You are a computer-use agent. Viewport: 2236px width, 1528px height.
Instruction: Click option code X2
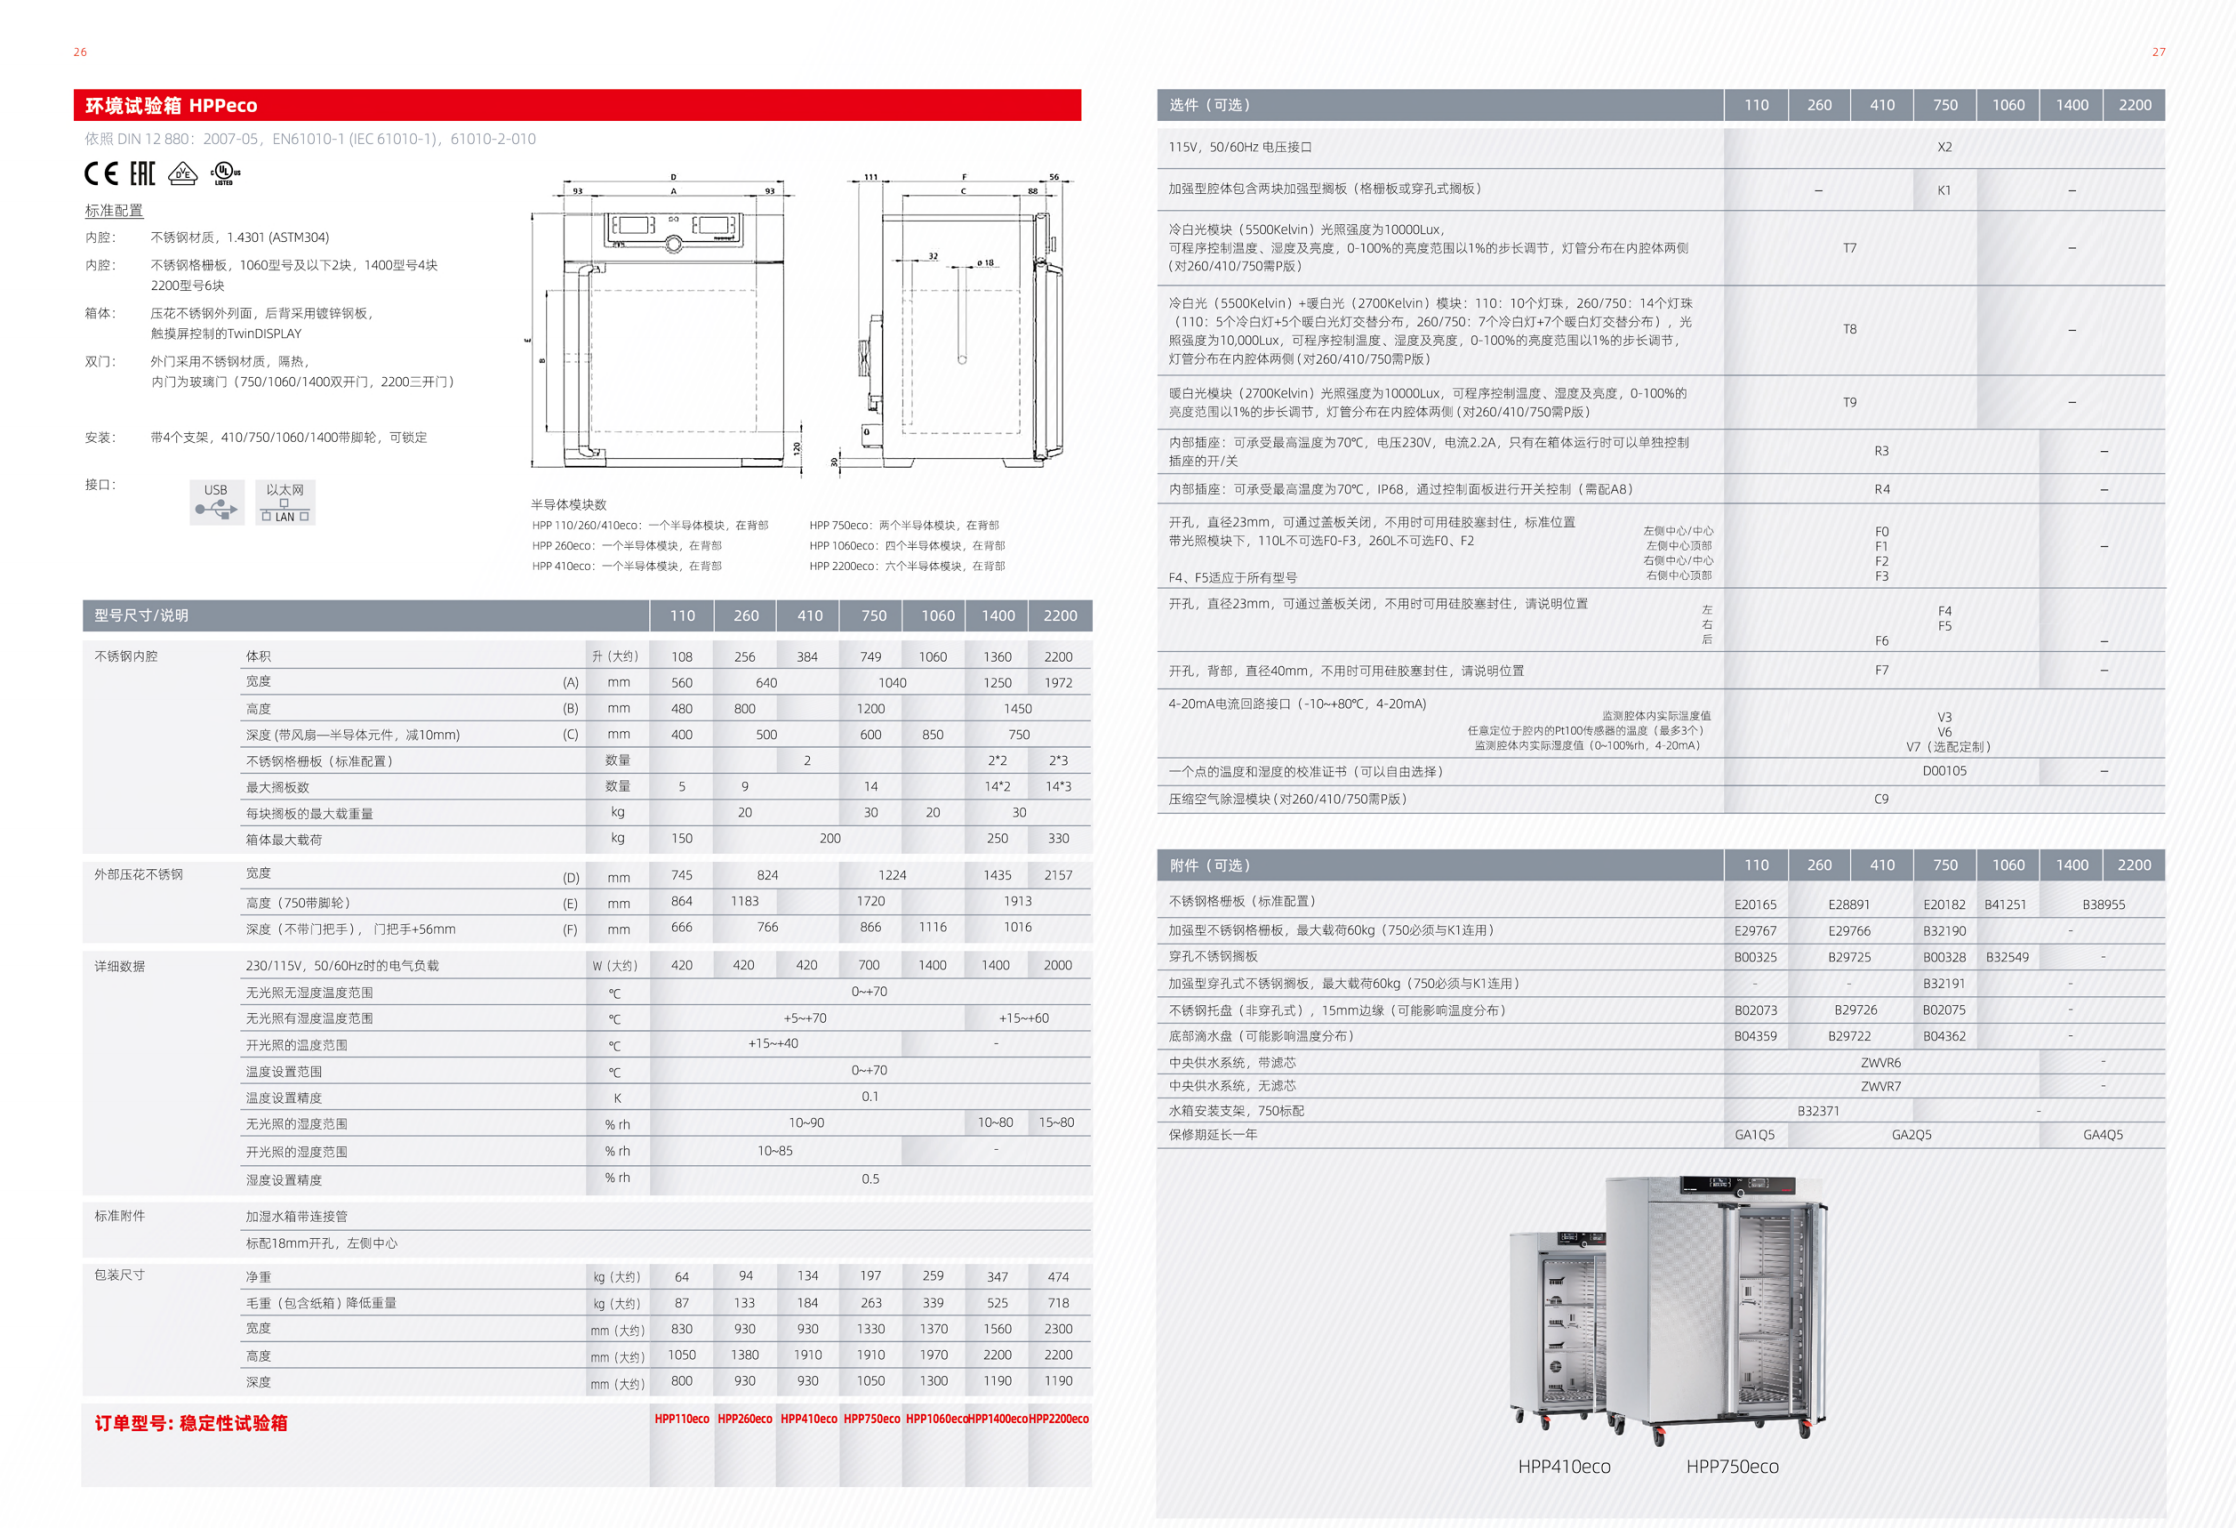click(x=1944, y=147)
